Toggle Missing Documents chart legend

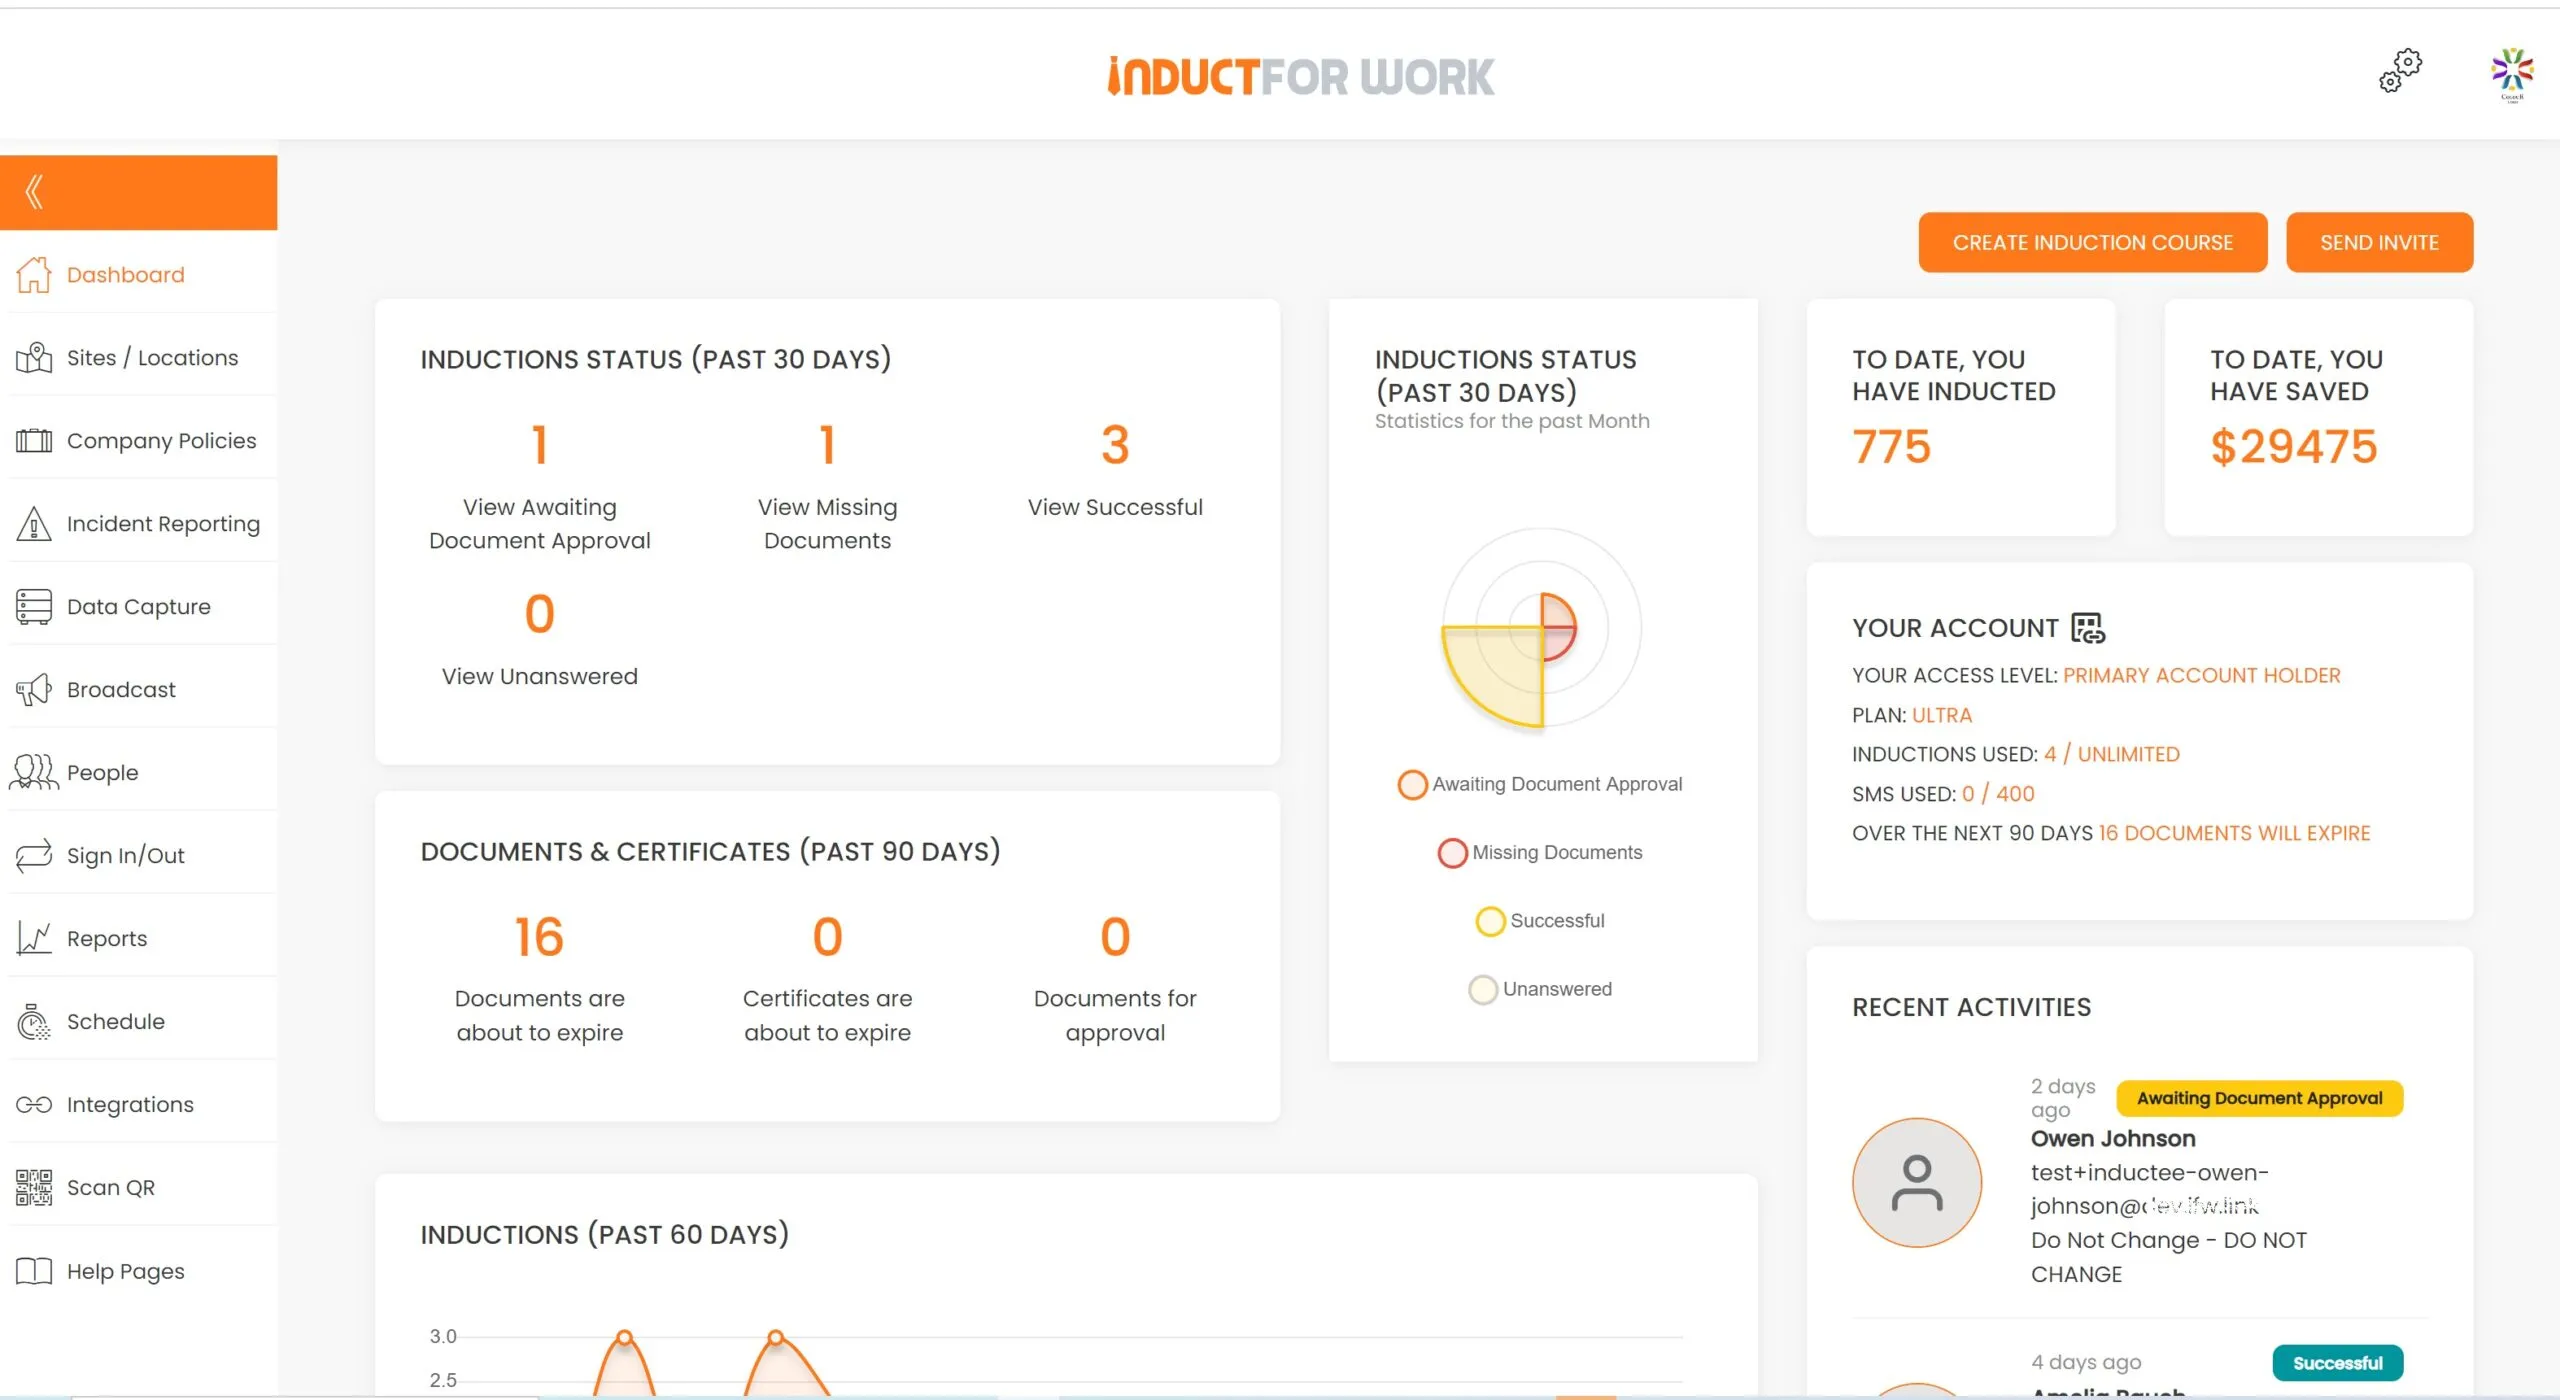pos(1540,852)
